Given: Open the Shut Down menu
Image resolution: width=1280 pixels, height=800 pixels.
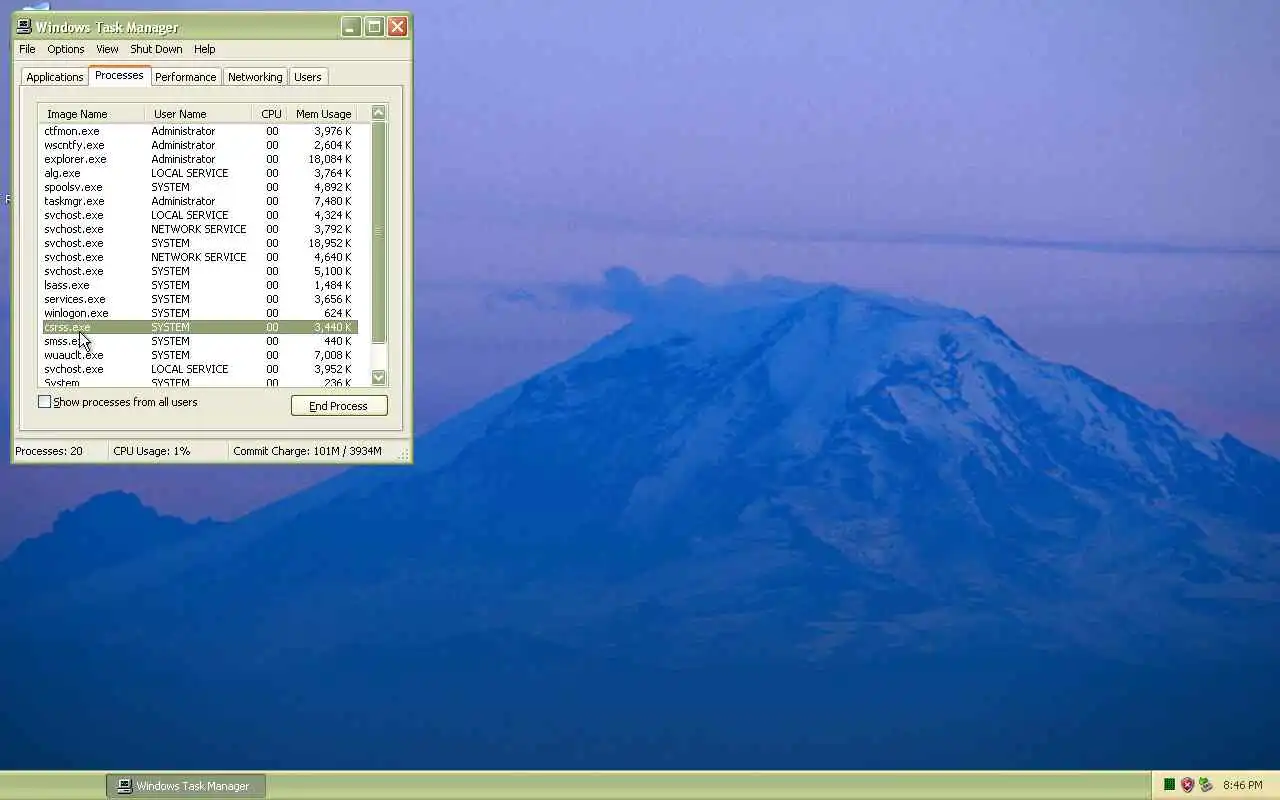Looking at the screenshot, I should tap(156, 49).
